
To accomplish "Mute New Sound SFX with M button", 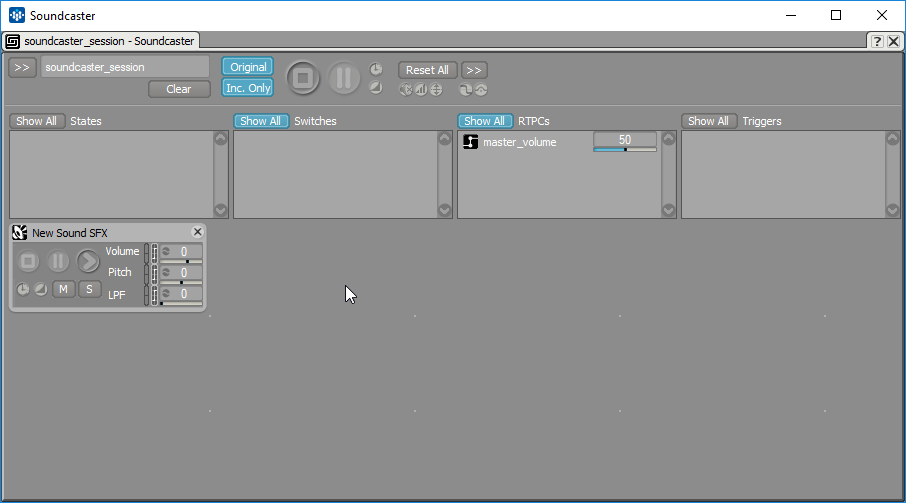I will click(64, 289).
